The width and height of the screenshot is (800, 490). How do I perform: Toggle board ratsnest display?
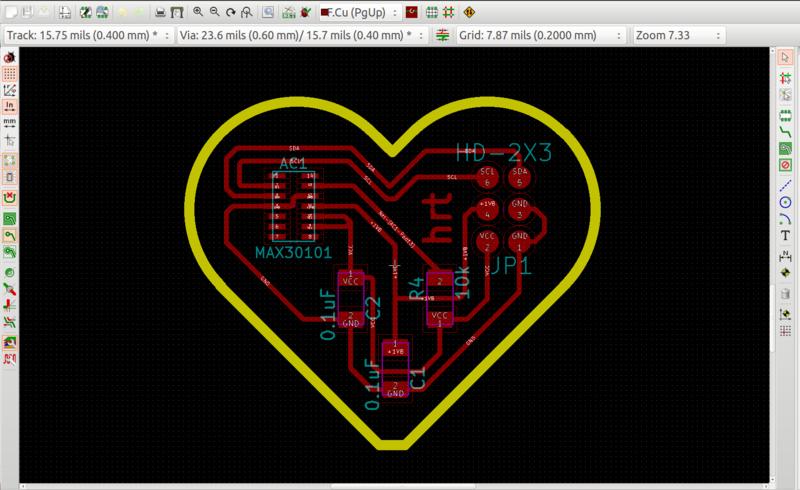[x=9, y=160]
